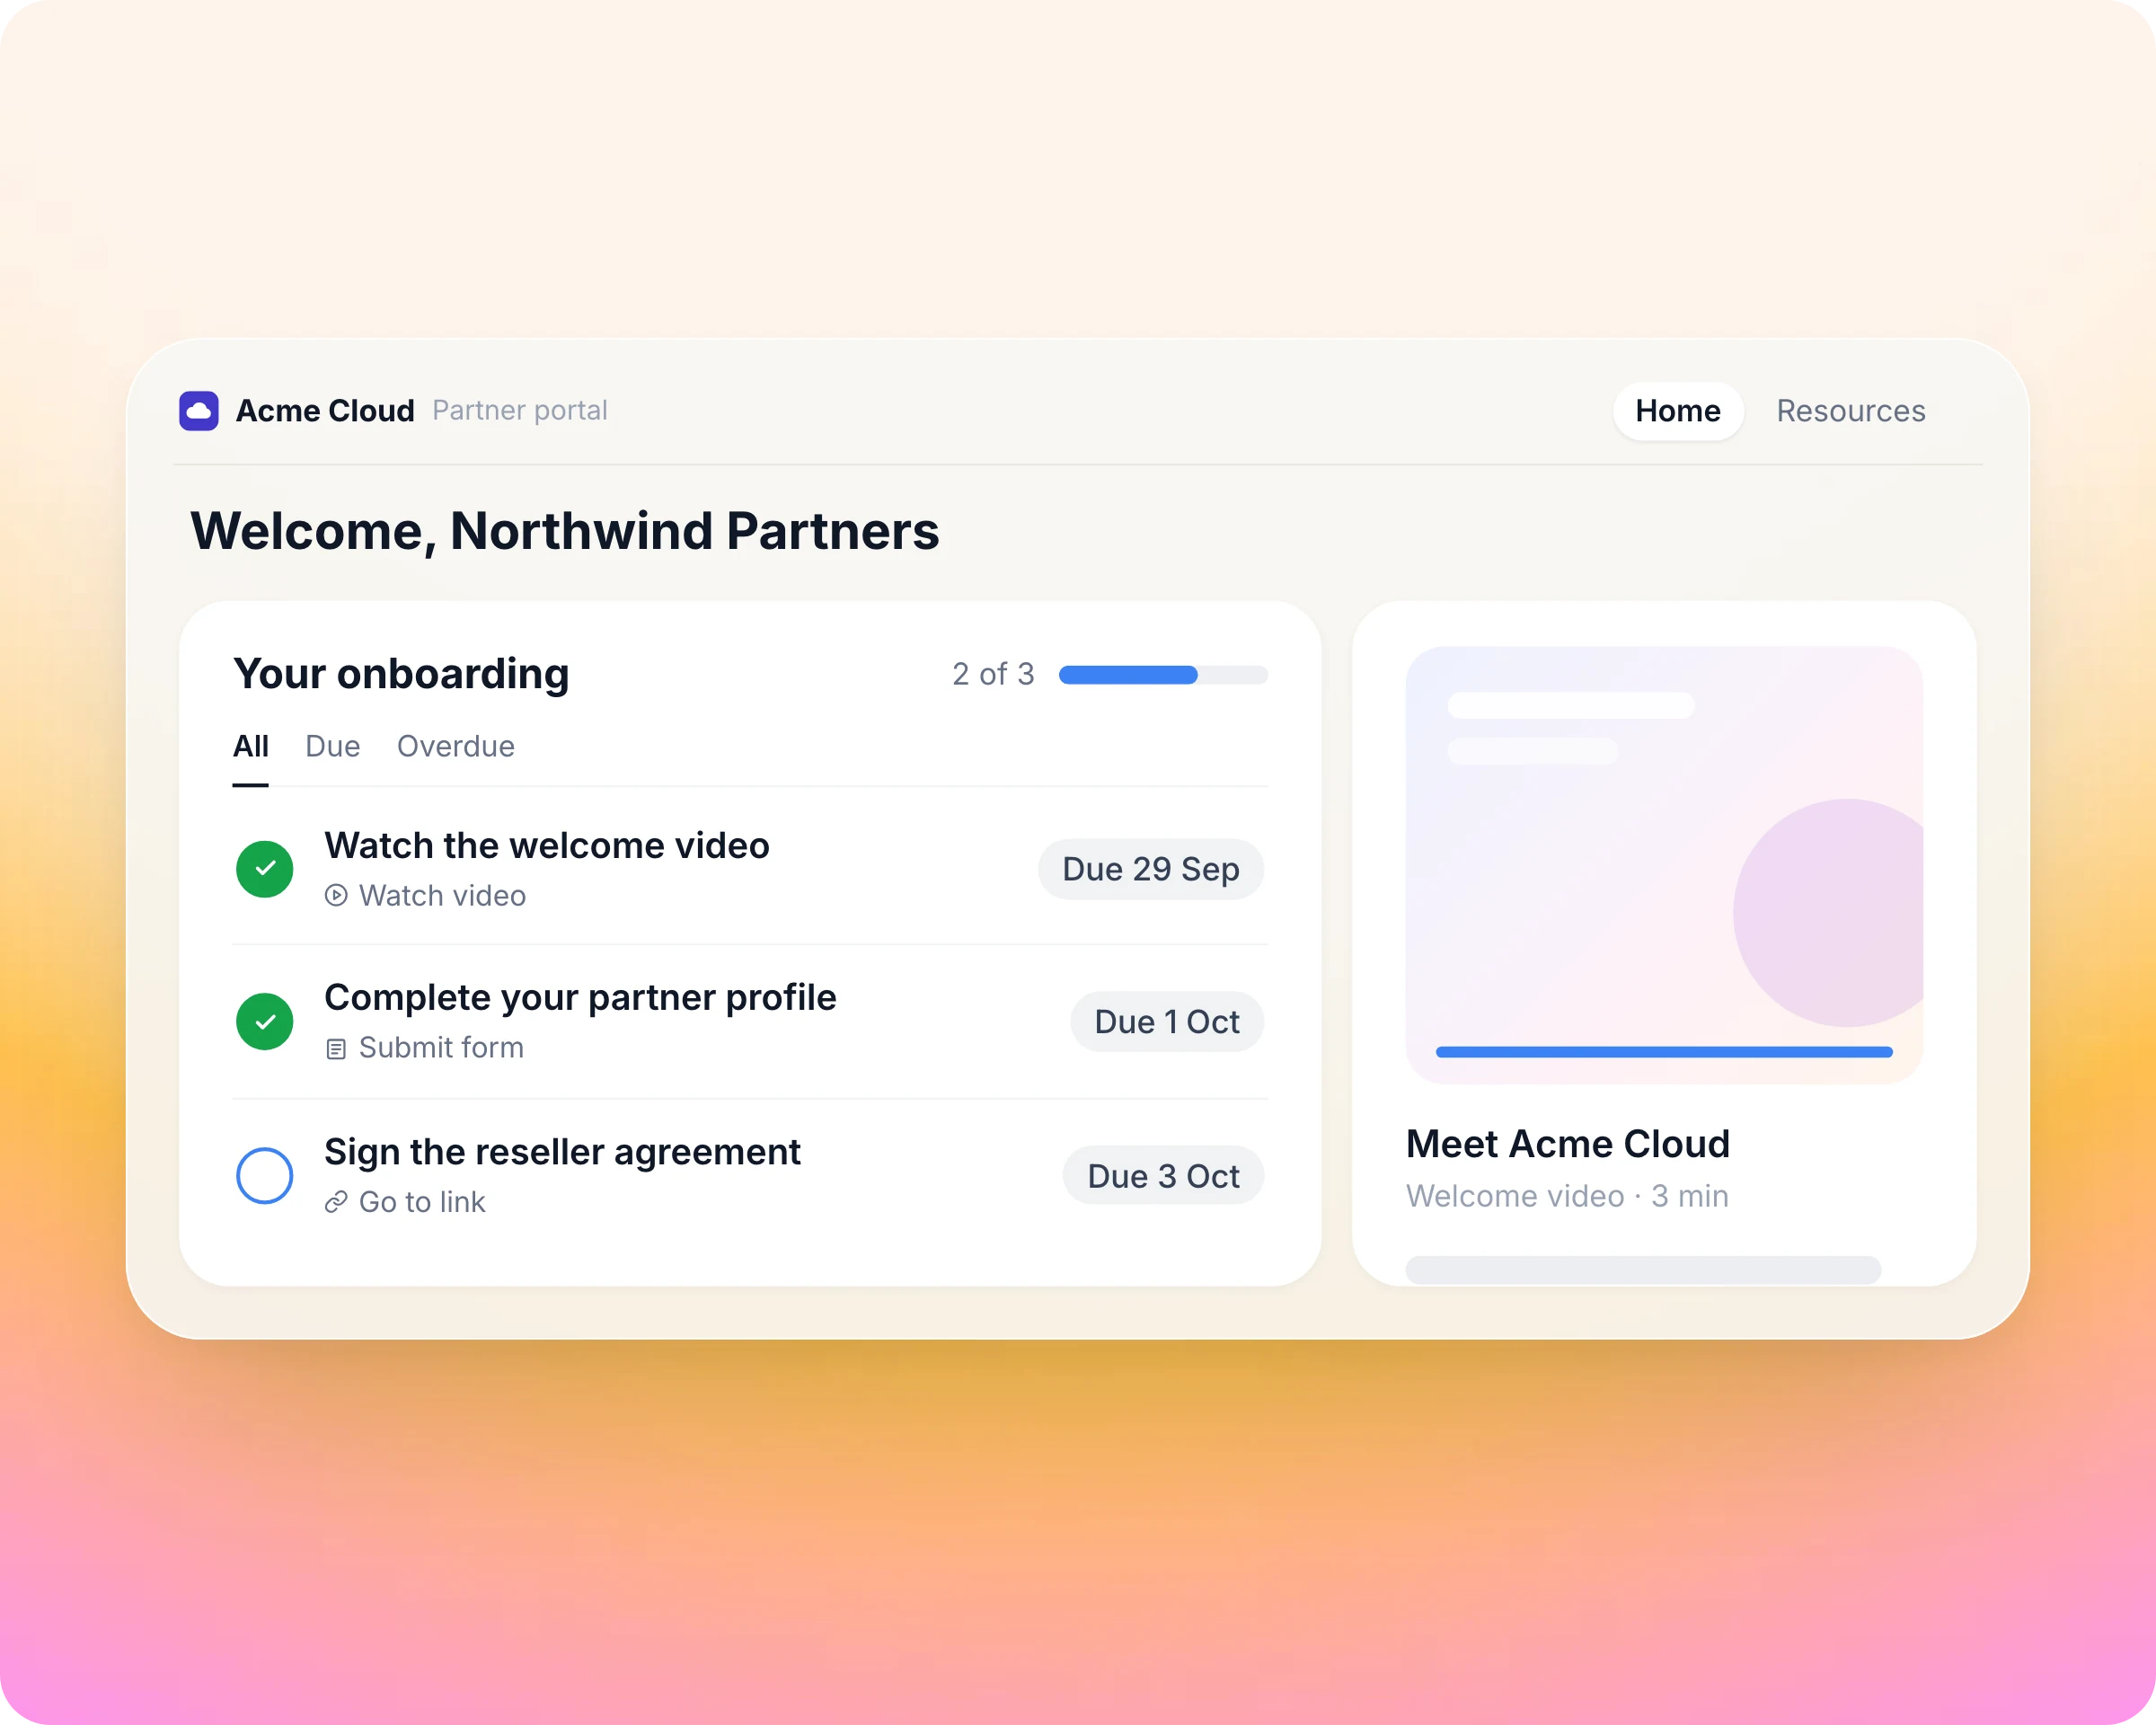This screenshot has width=2156, height=1725.
Task: Open the Watch video link
Action: coord(425,896)
